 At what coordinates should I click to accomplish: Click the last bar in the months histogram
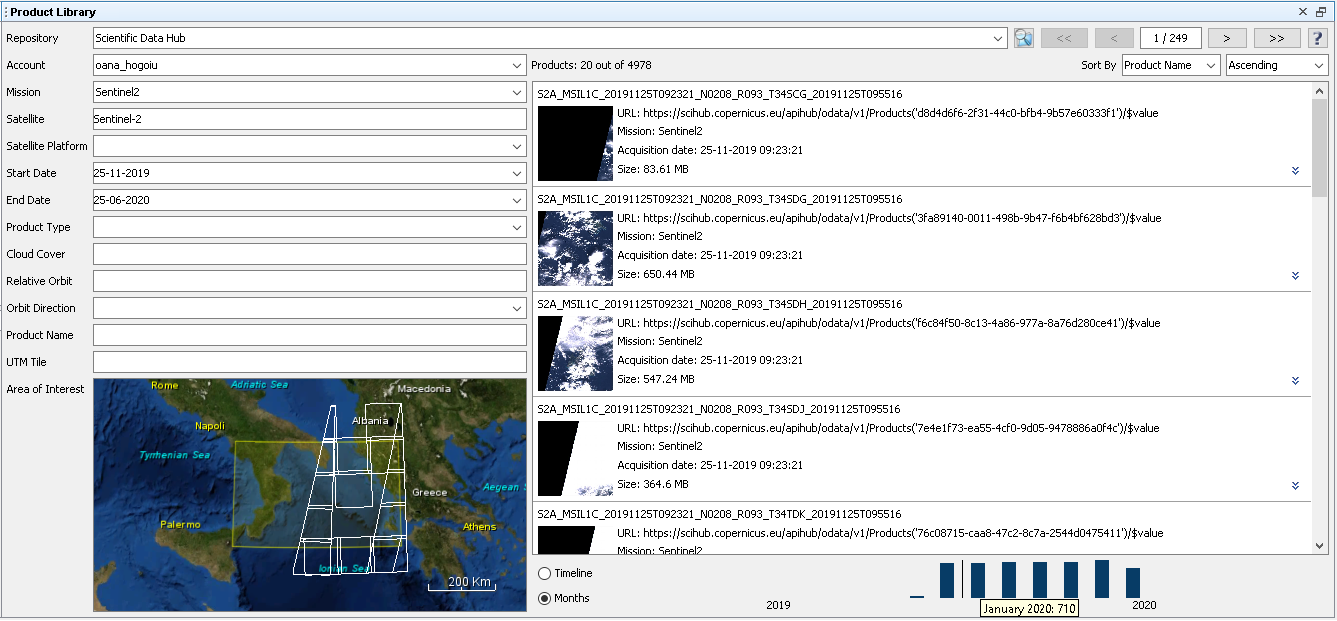coord(1133,583)
